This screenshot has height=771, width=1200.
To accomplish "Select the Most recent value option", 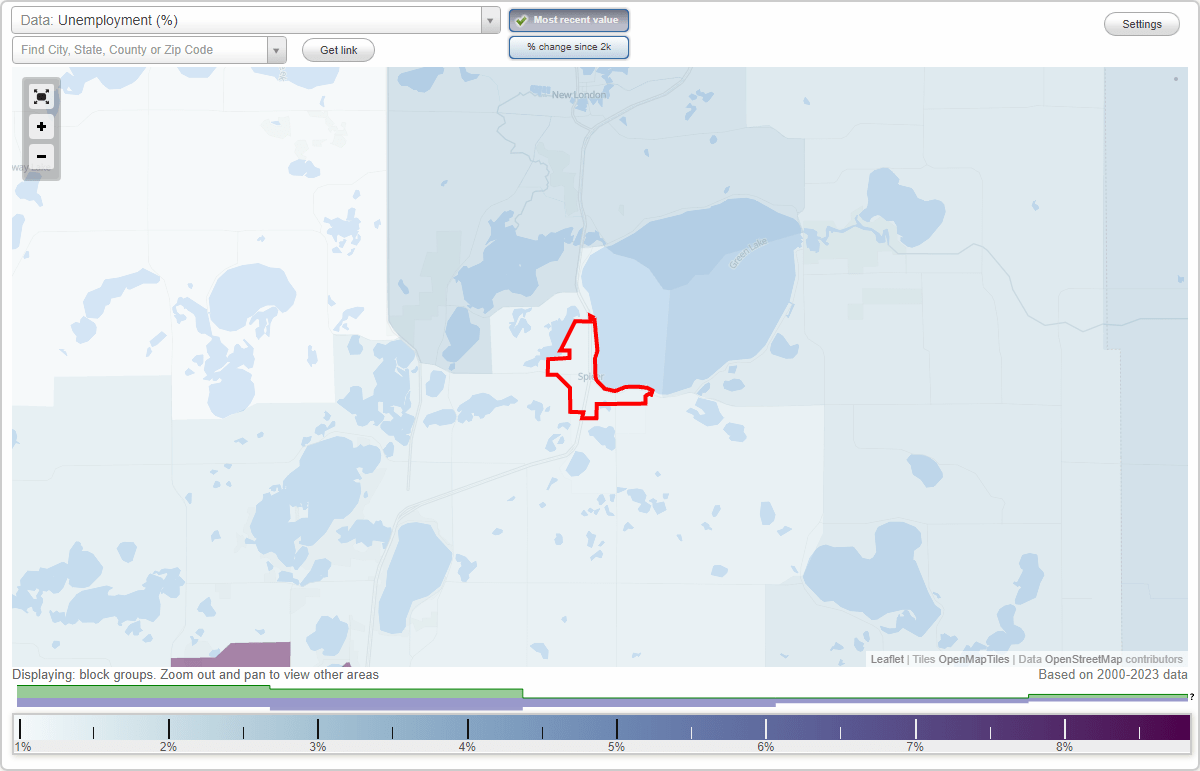I will pyautogui.click(x=569, y=20).
